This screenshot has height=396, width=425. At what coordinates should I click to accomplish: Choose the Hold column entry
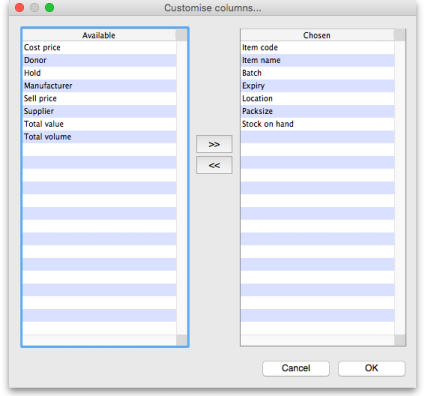click(99, 73)
